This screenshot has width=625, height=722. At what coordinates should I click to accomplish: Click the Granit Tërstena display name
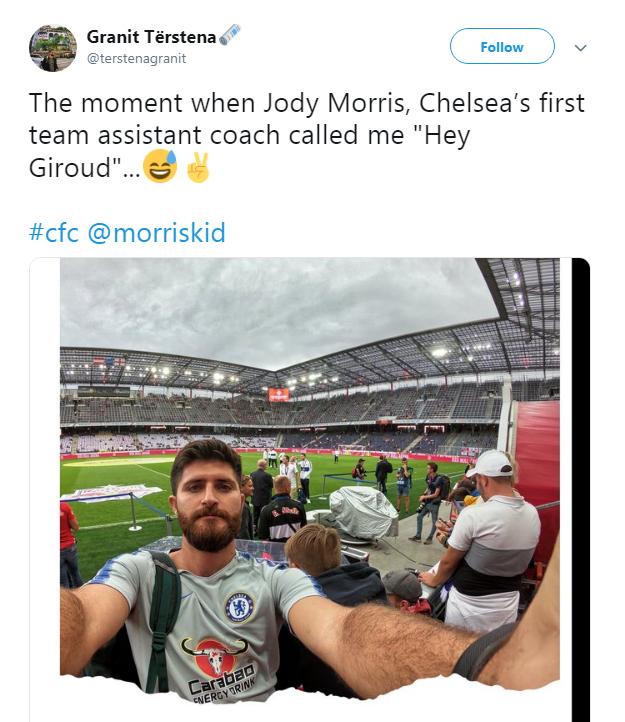click(151, 37)
